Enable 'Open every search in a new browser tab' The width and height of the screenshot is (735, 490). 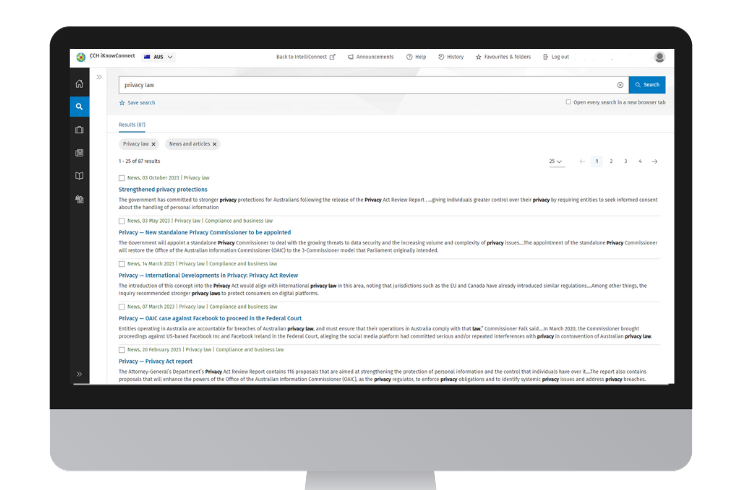tap(569, 102)
